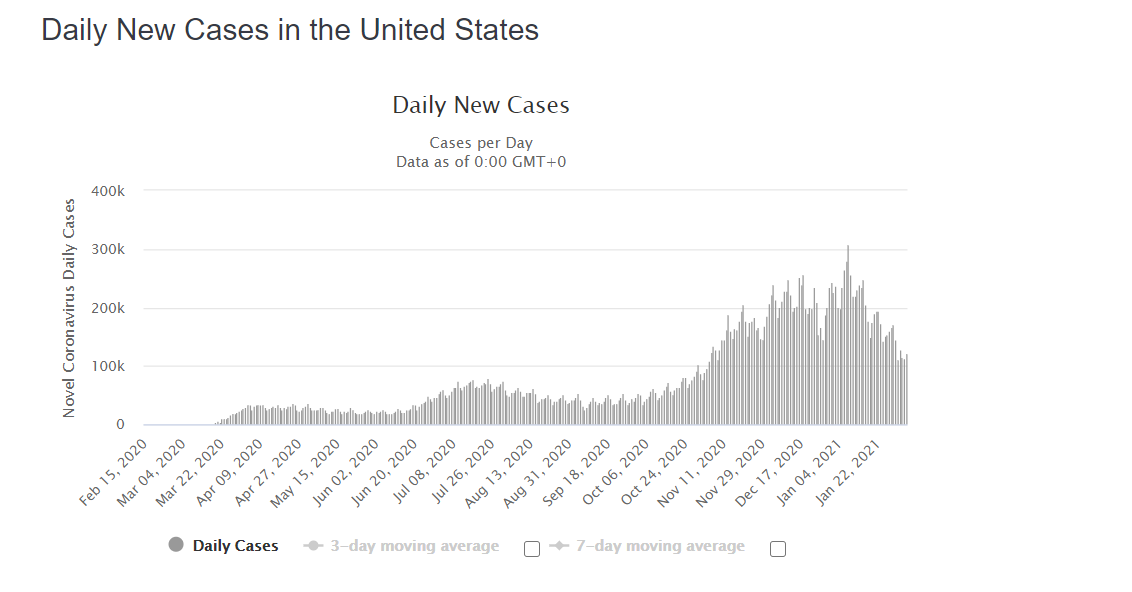This screenshot has height=592, width=1132.
Task: Toggle the Daily Cases legend label
Action: coord(235,546)
